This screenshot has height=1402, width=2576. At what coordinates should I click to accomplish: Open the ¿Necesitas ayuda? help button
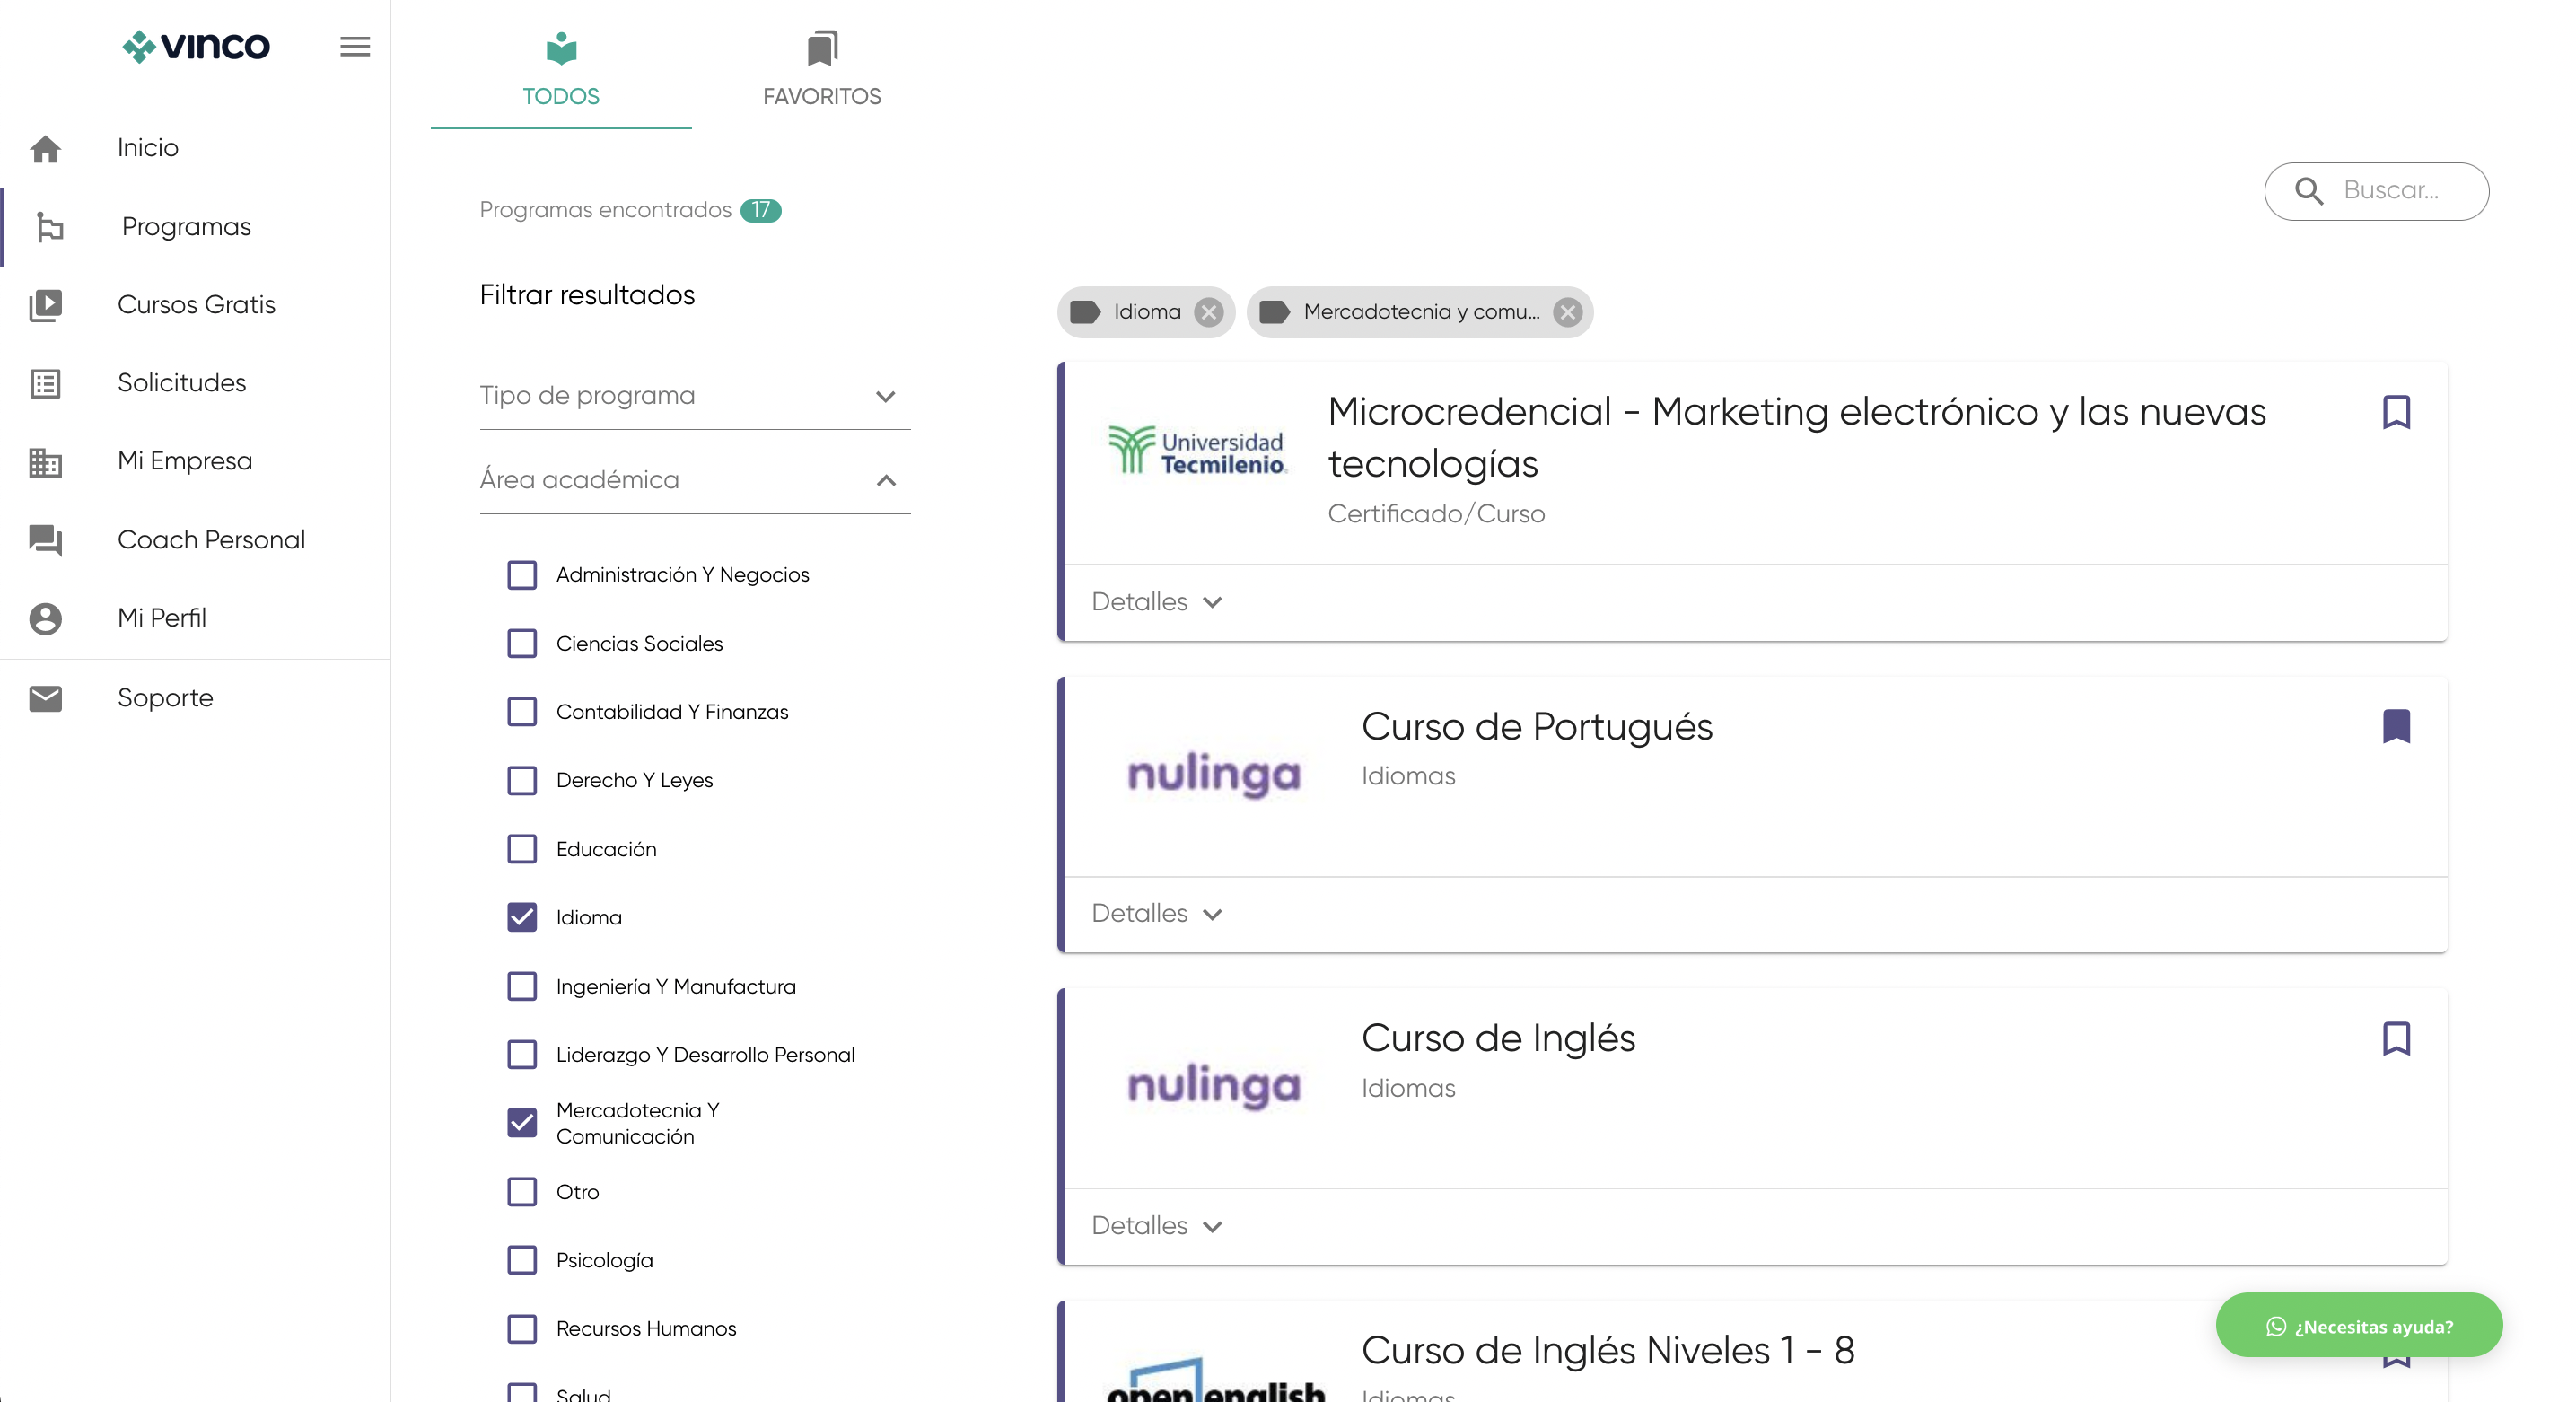[2359, 1325]
